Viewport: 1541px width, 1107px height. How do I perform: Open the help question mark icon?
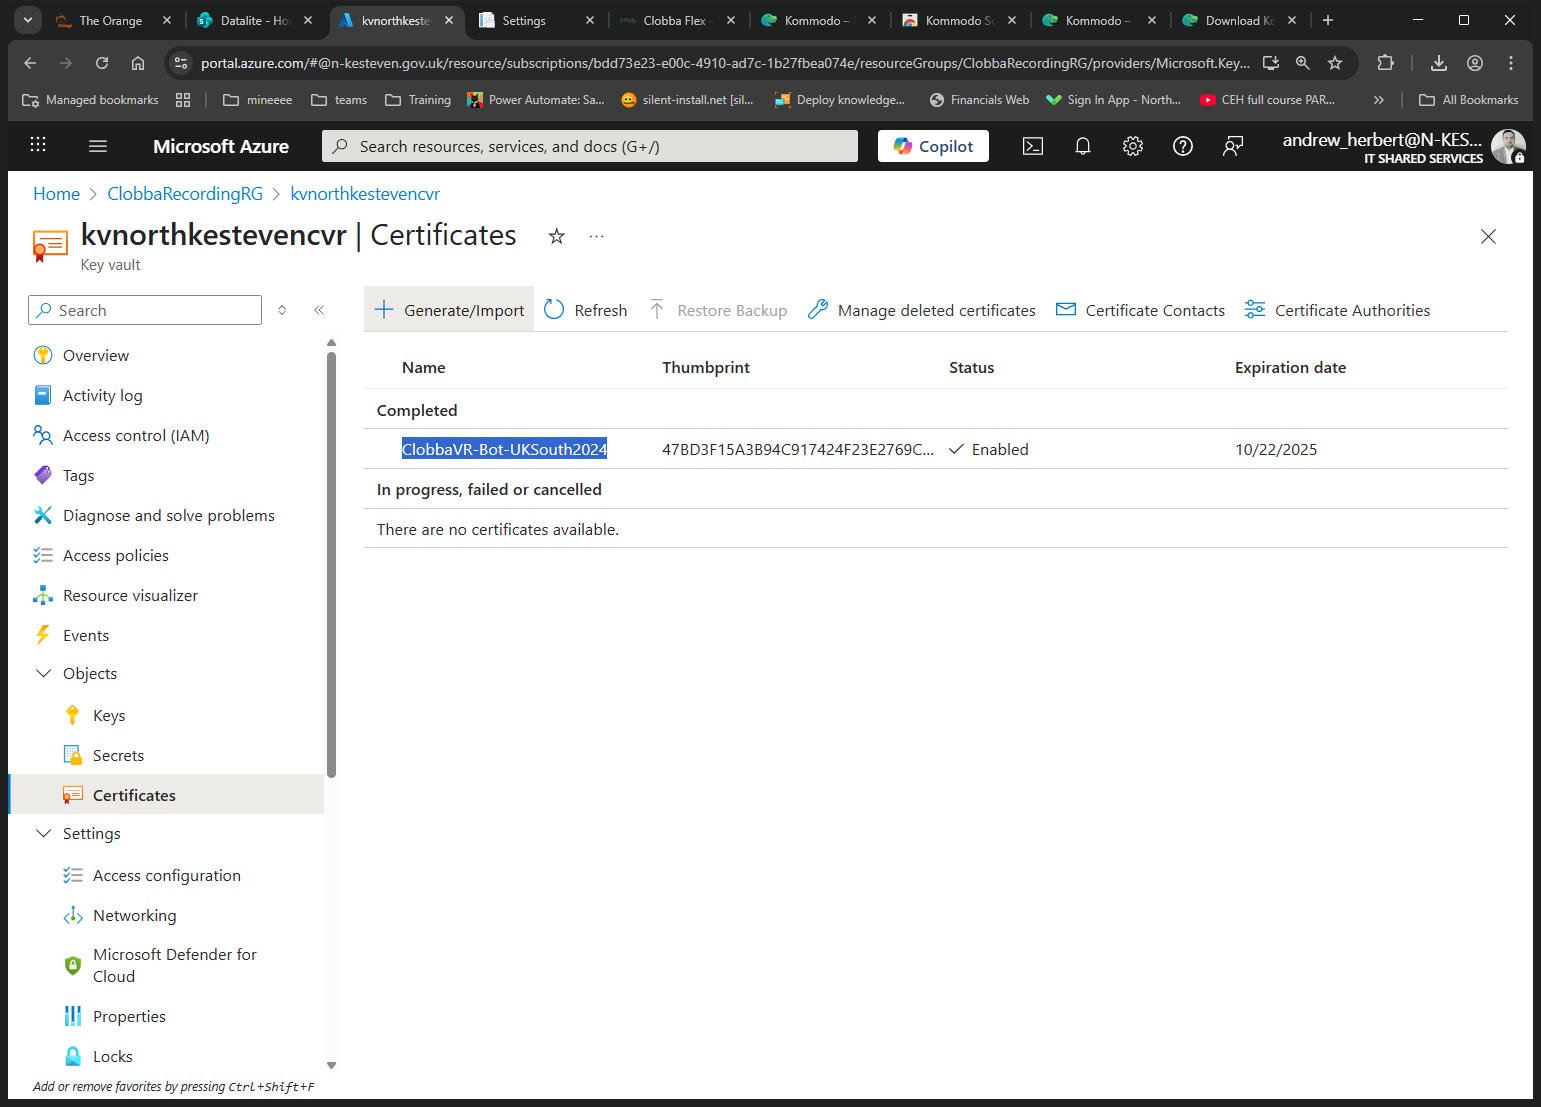1183,146
